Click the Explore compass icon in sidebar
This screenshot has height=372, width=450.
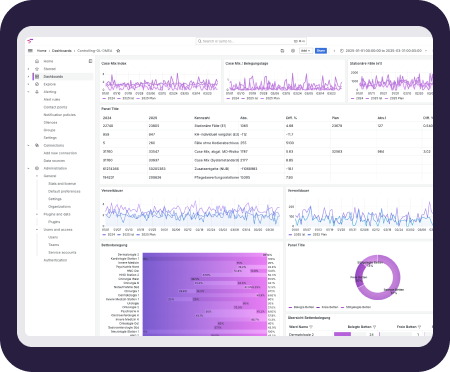coord(37,84)
